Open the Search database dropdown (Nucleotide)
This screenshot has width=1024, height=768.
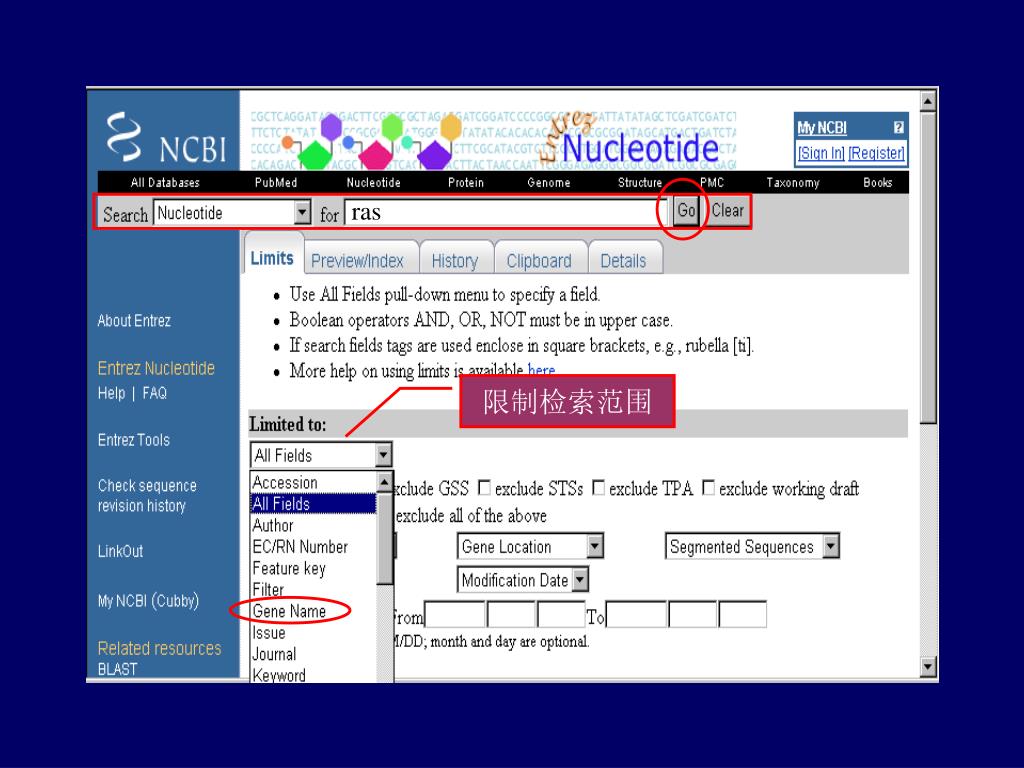pyautogui.click(x=232, y=213)
